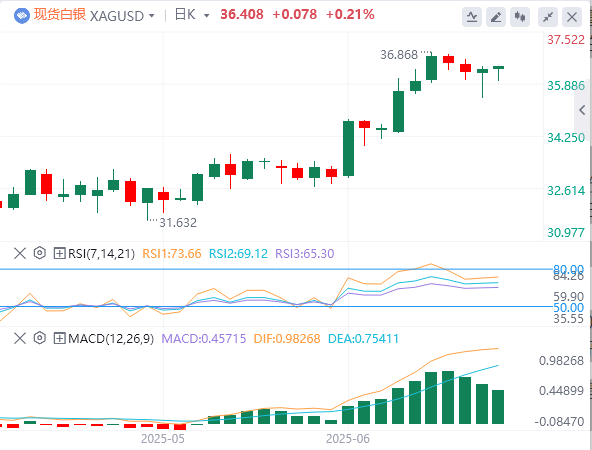Viewport: 592px width, 450px height.
Task: Open RSI indicator settings hexagon icon
Action: [x=40, y=253]
